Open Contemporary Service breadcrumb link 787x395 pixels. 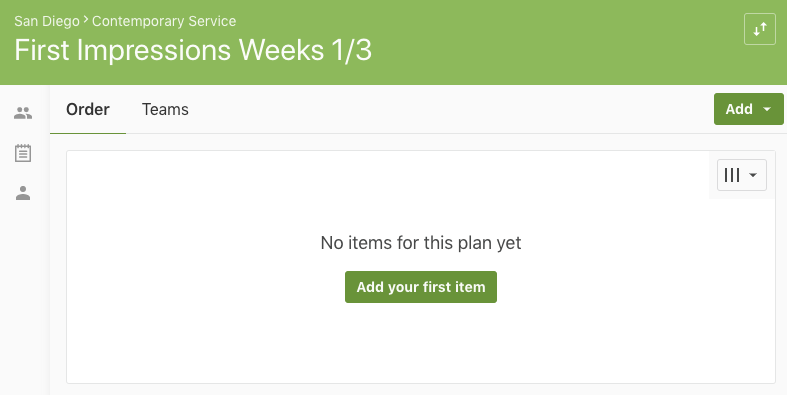[x=164, y=21]
